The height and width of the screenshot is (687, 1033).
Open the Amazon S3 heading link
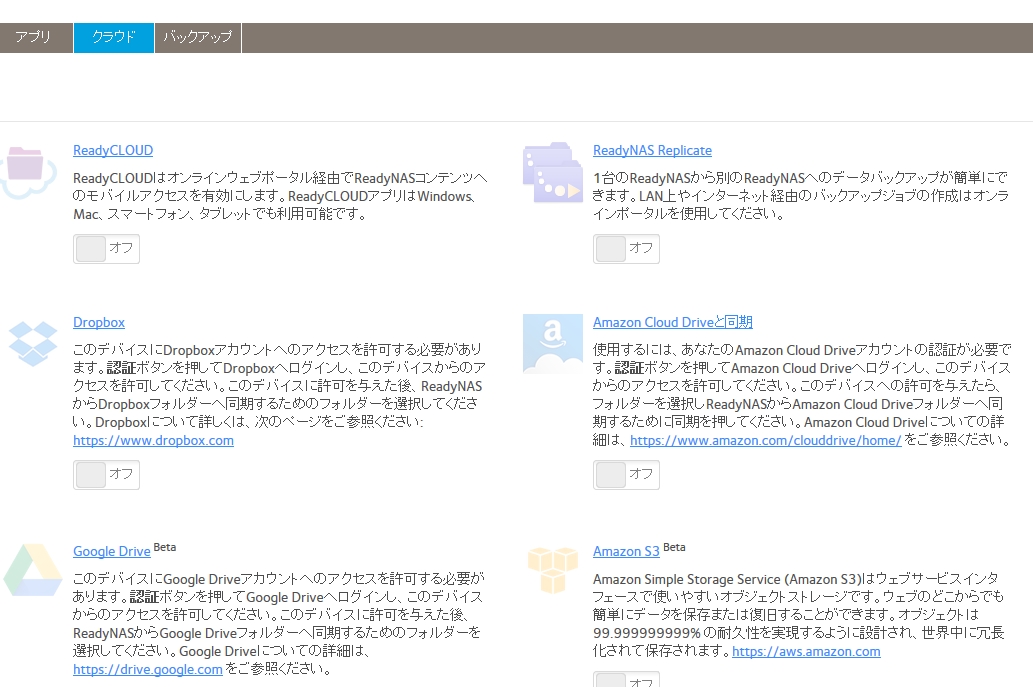(x=626, y=551)
